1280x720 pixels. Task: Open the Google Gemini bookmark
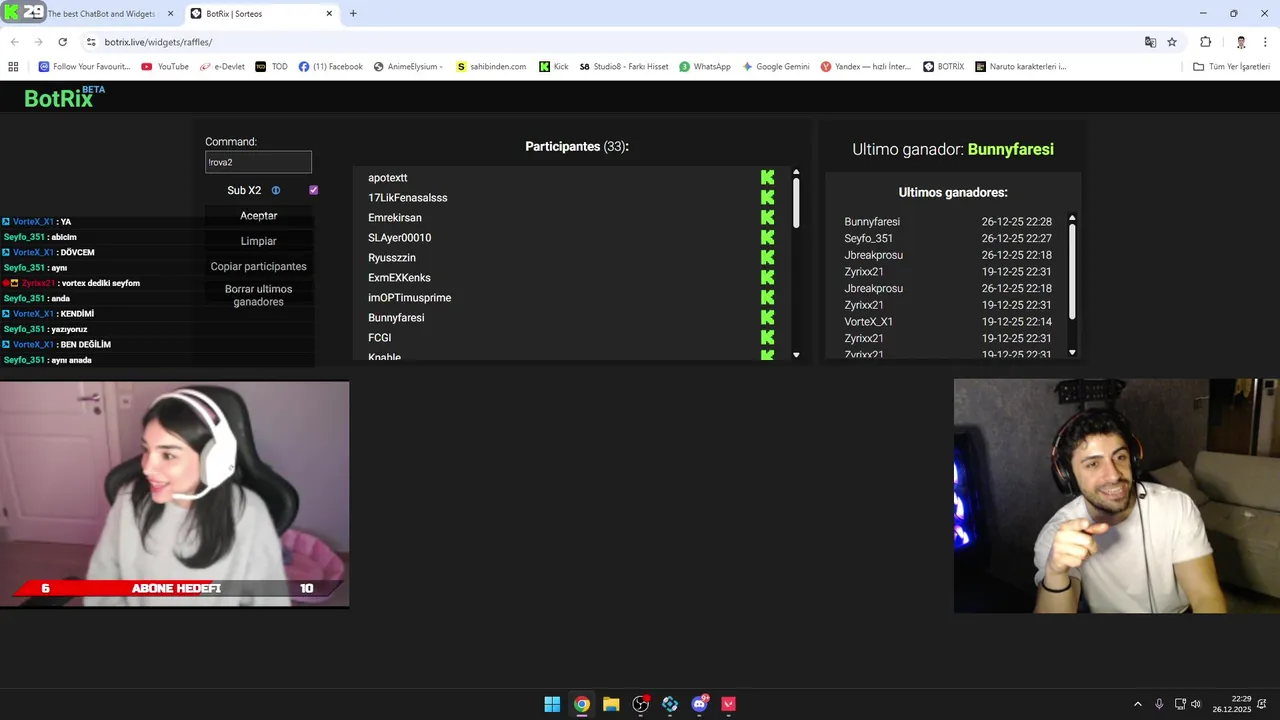tap(776, 66)
